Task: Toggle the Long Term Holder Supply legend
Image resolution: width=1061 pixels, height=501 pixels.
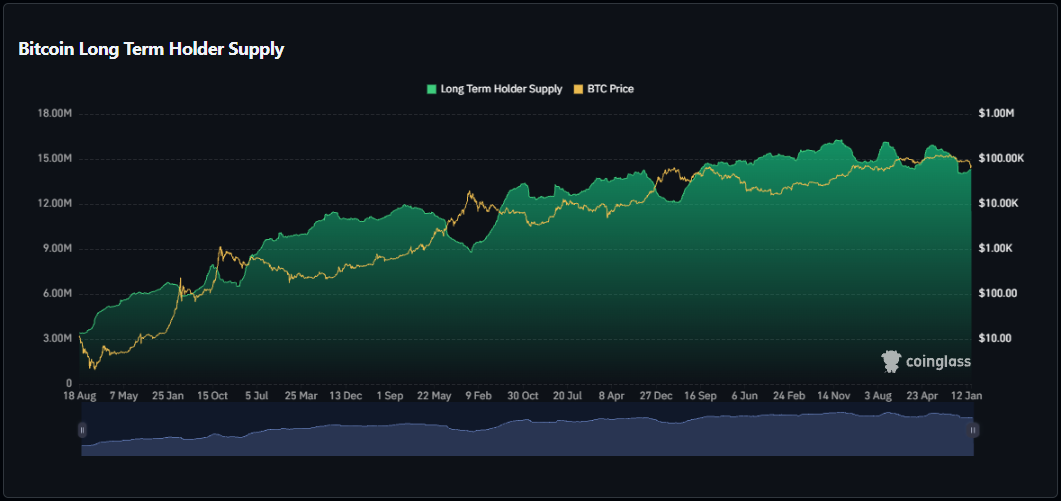Action: click(500, 89)
